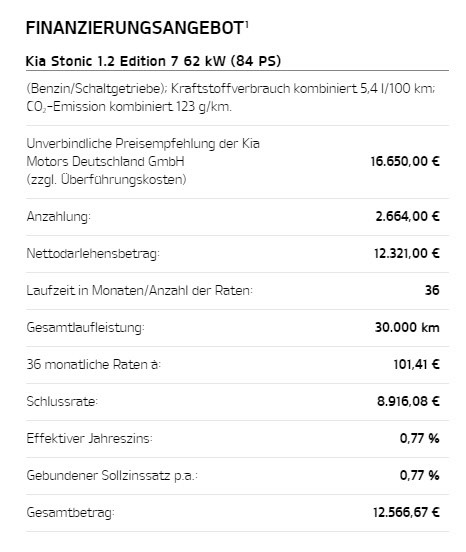Select the Schlussrate 8.916,08 € value
The image size is (466, 552).
tap(408, 401)
